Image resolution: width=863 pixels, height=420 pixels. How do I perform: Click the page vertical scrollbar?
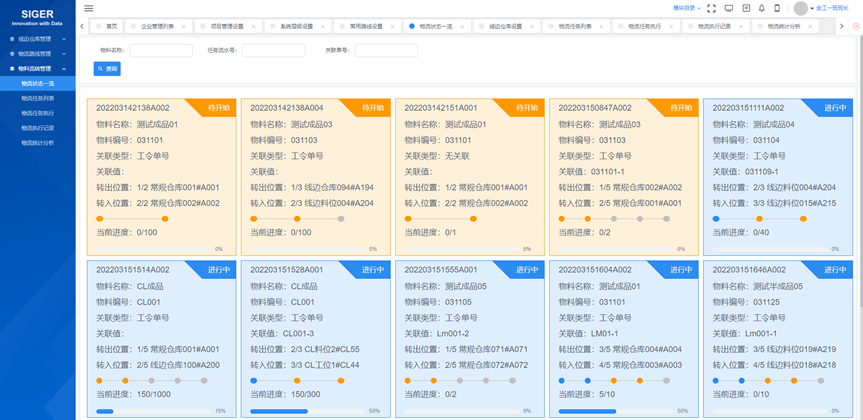click(860, 171)
